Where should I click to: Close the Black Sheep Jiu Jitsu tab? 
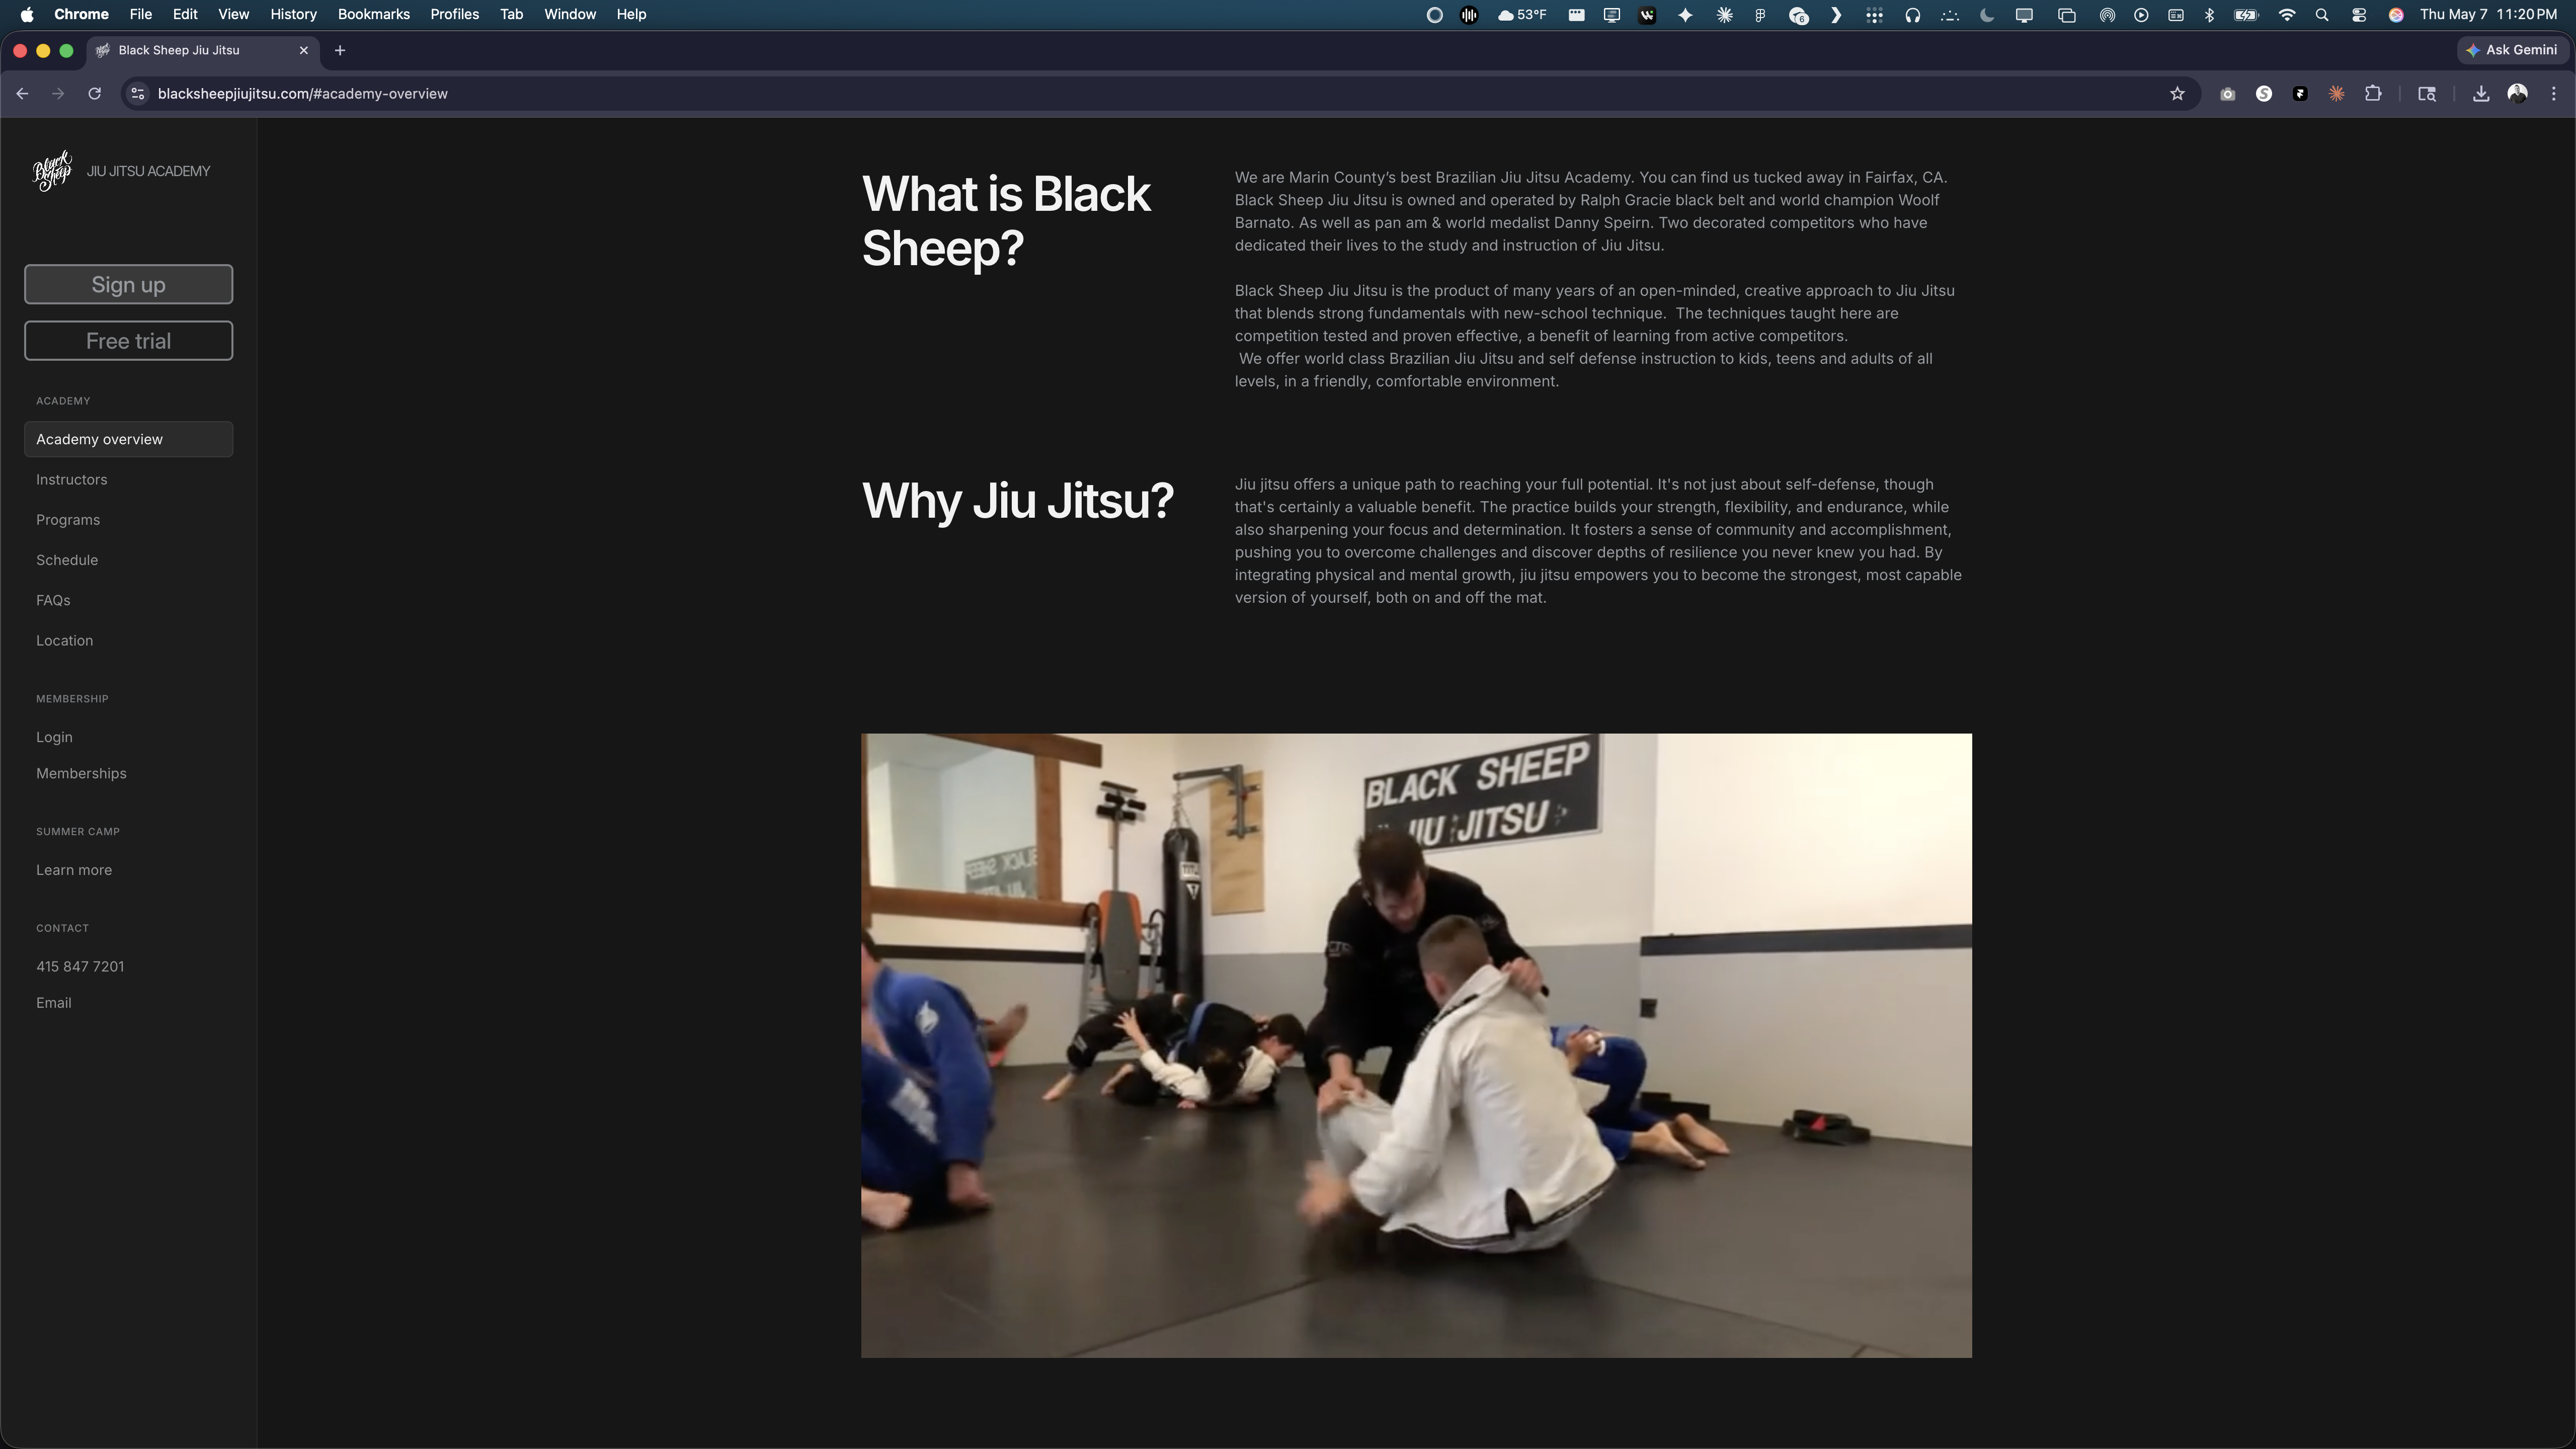[x=304, y=50]
